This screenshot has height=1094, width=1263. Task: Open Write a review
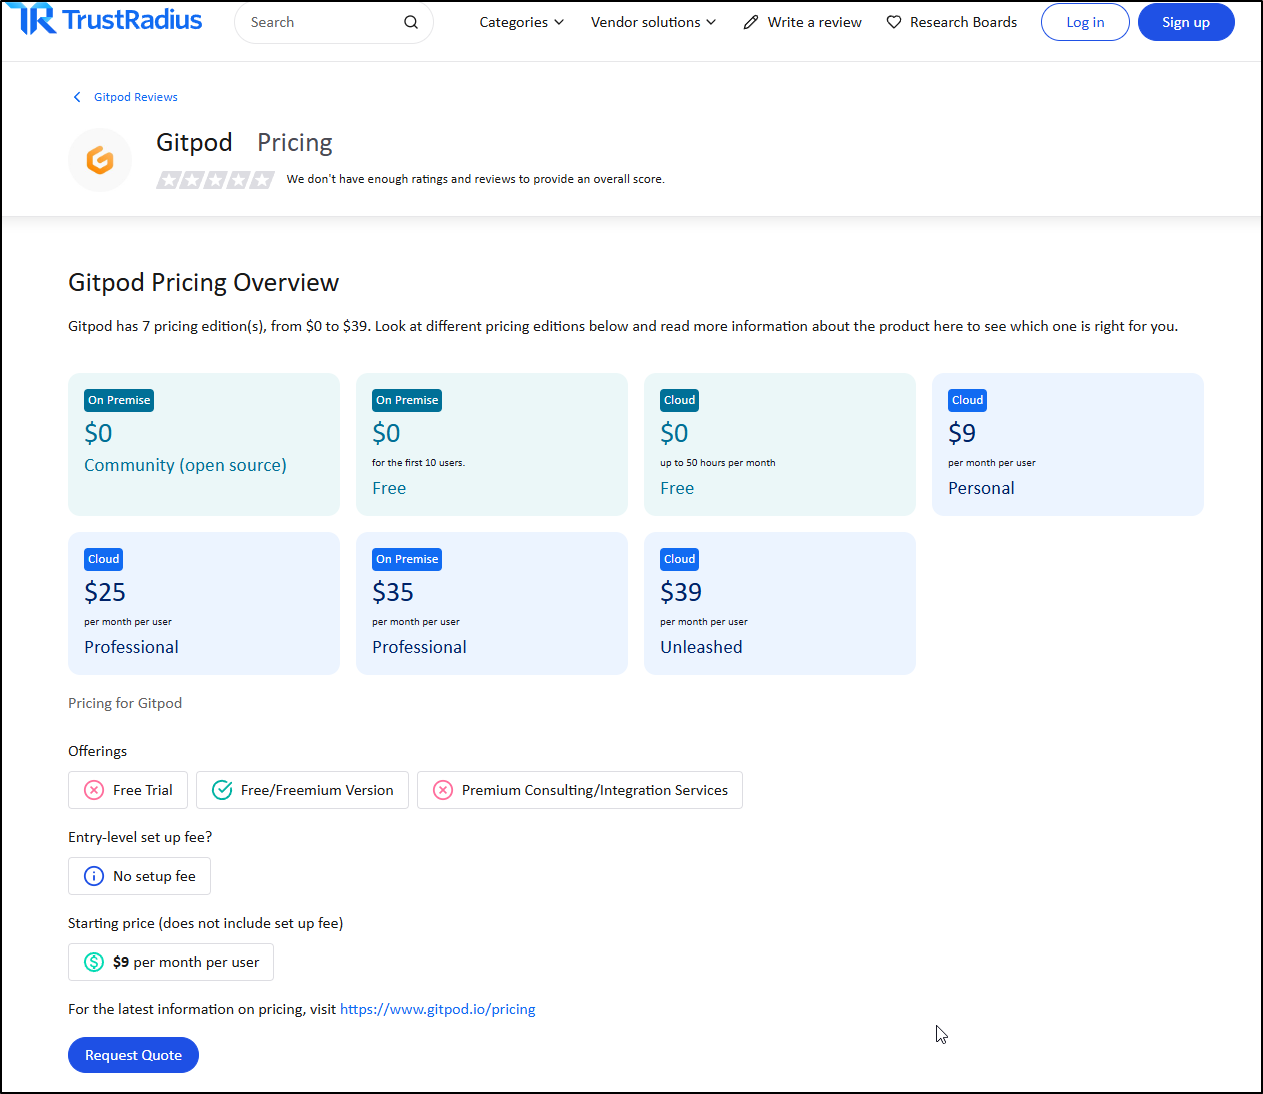pyautogui.click(x=802, y=22)
